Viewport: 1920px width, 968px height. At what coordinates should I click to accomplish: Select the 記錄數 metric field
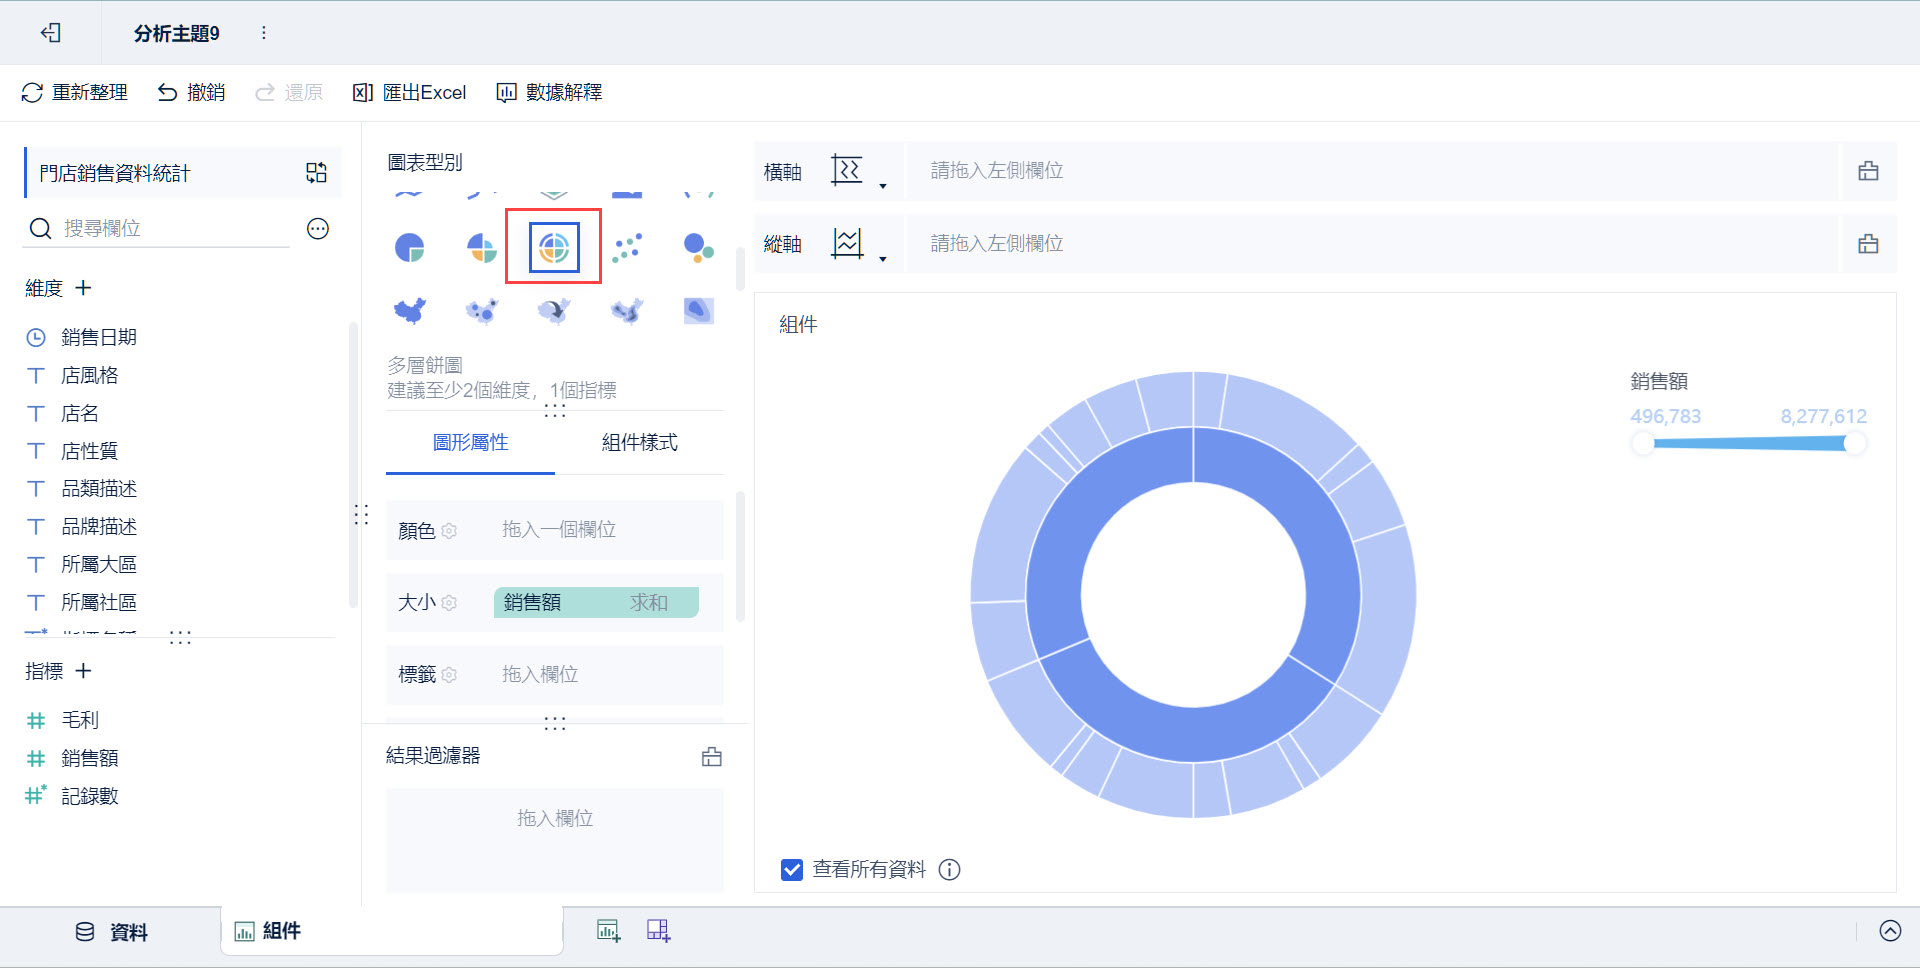click(90, 796)
